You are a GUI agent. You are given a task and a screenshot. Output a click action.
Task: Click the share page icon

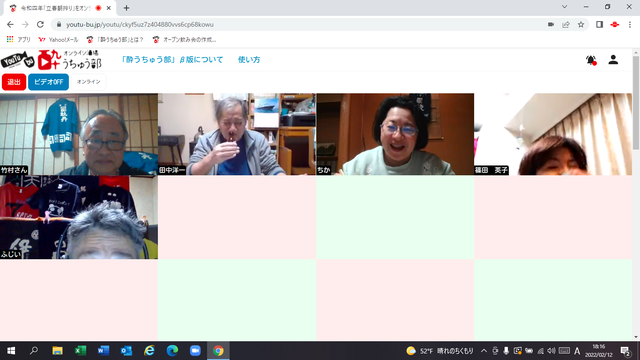tap(566, 24)
